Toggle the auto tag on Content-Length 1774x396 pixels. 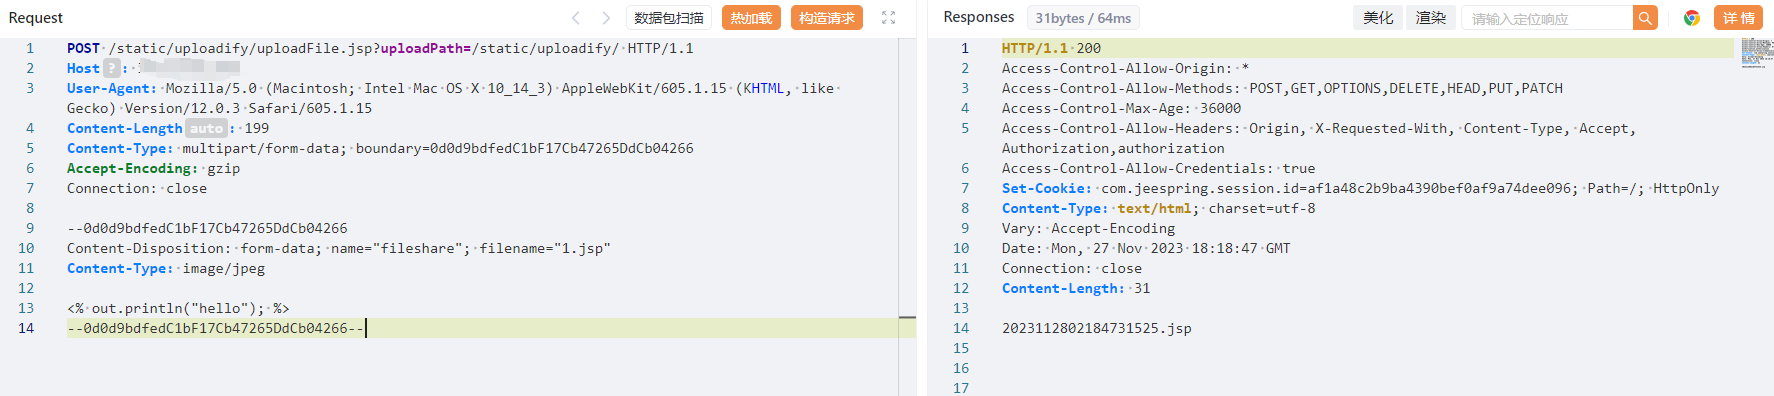coord(206,128)
